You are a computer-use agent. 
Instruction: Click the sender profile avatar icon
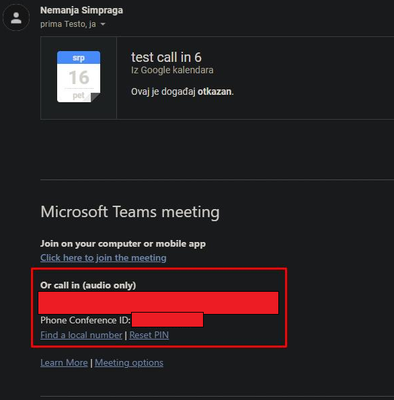coord(16,18)
